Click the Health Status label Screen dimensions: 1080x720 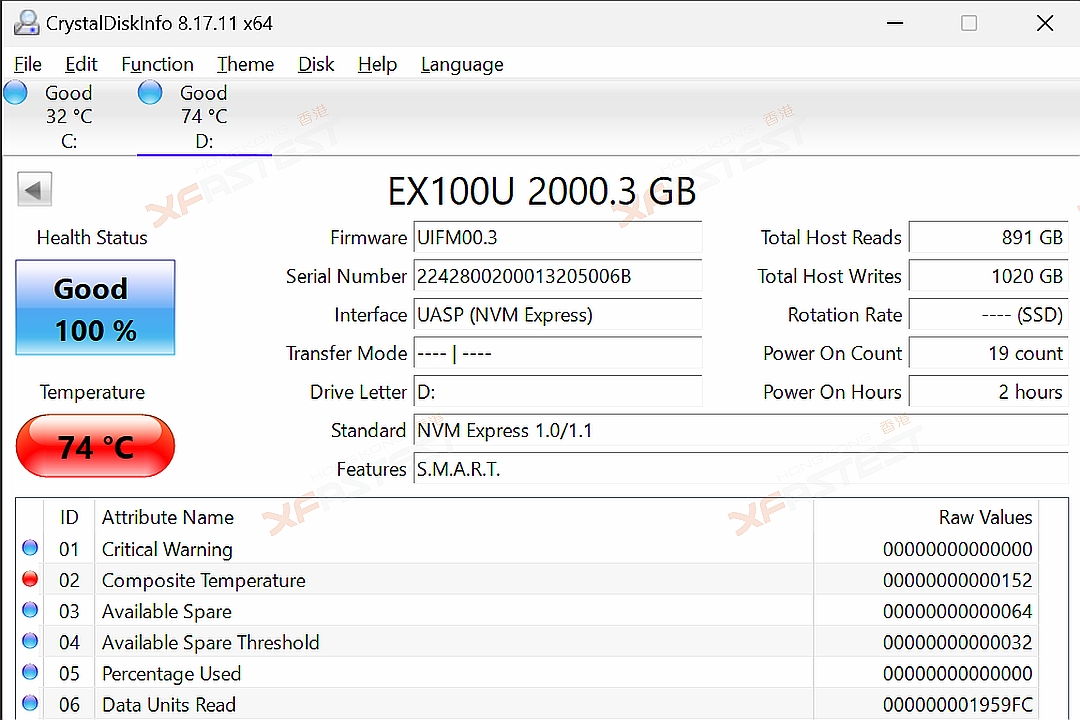(92, 238)
